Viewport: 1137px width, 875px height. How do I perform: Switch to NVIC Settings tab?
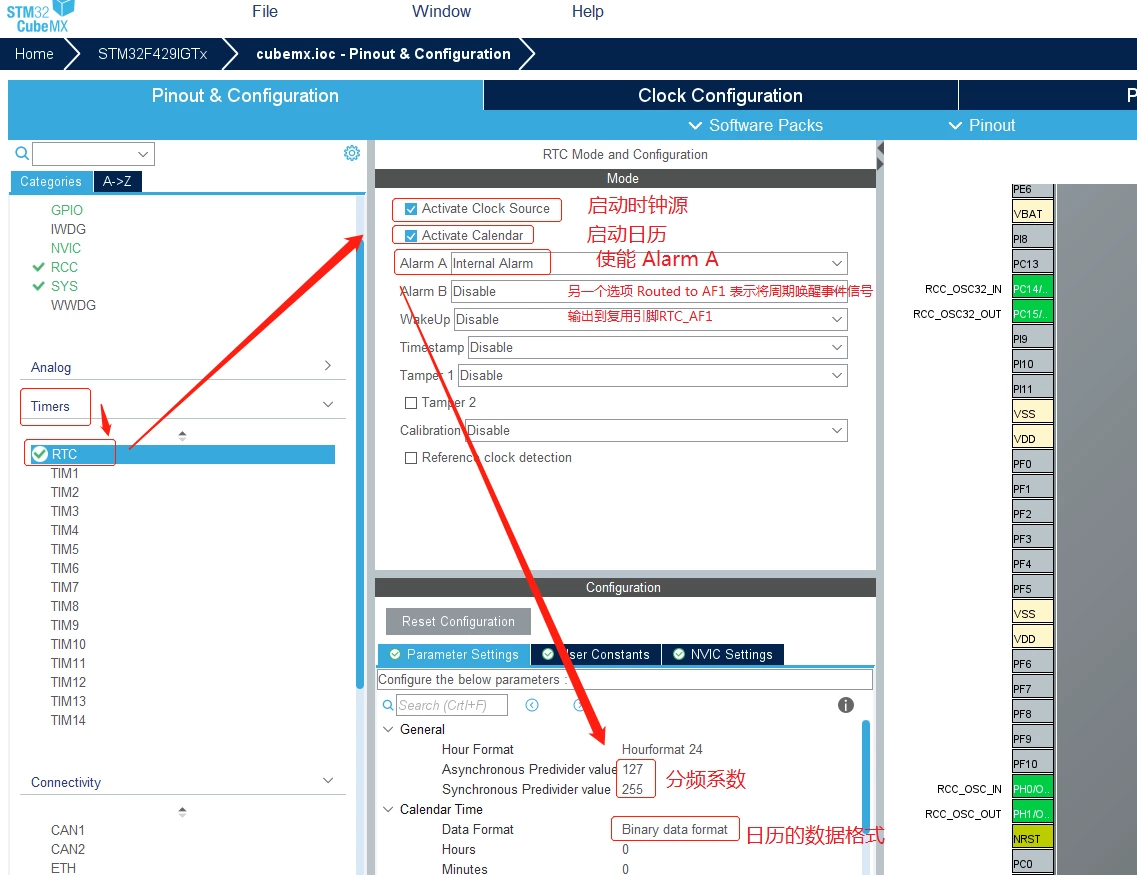pos(723,655)
